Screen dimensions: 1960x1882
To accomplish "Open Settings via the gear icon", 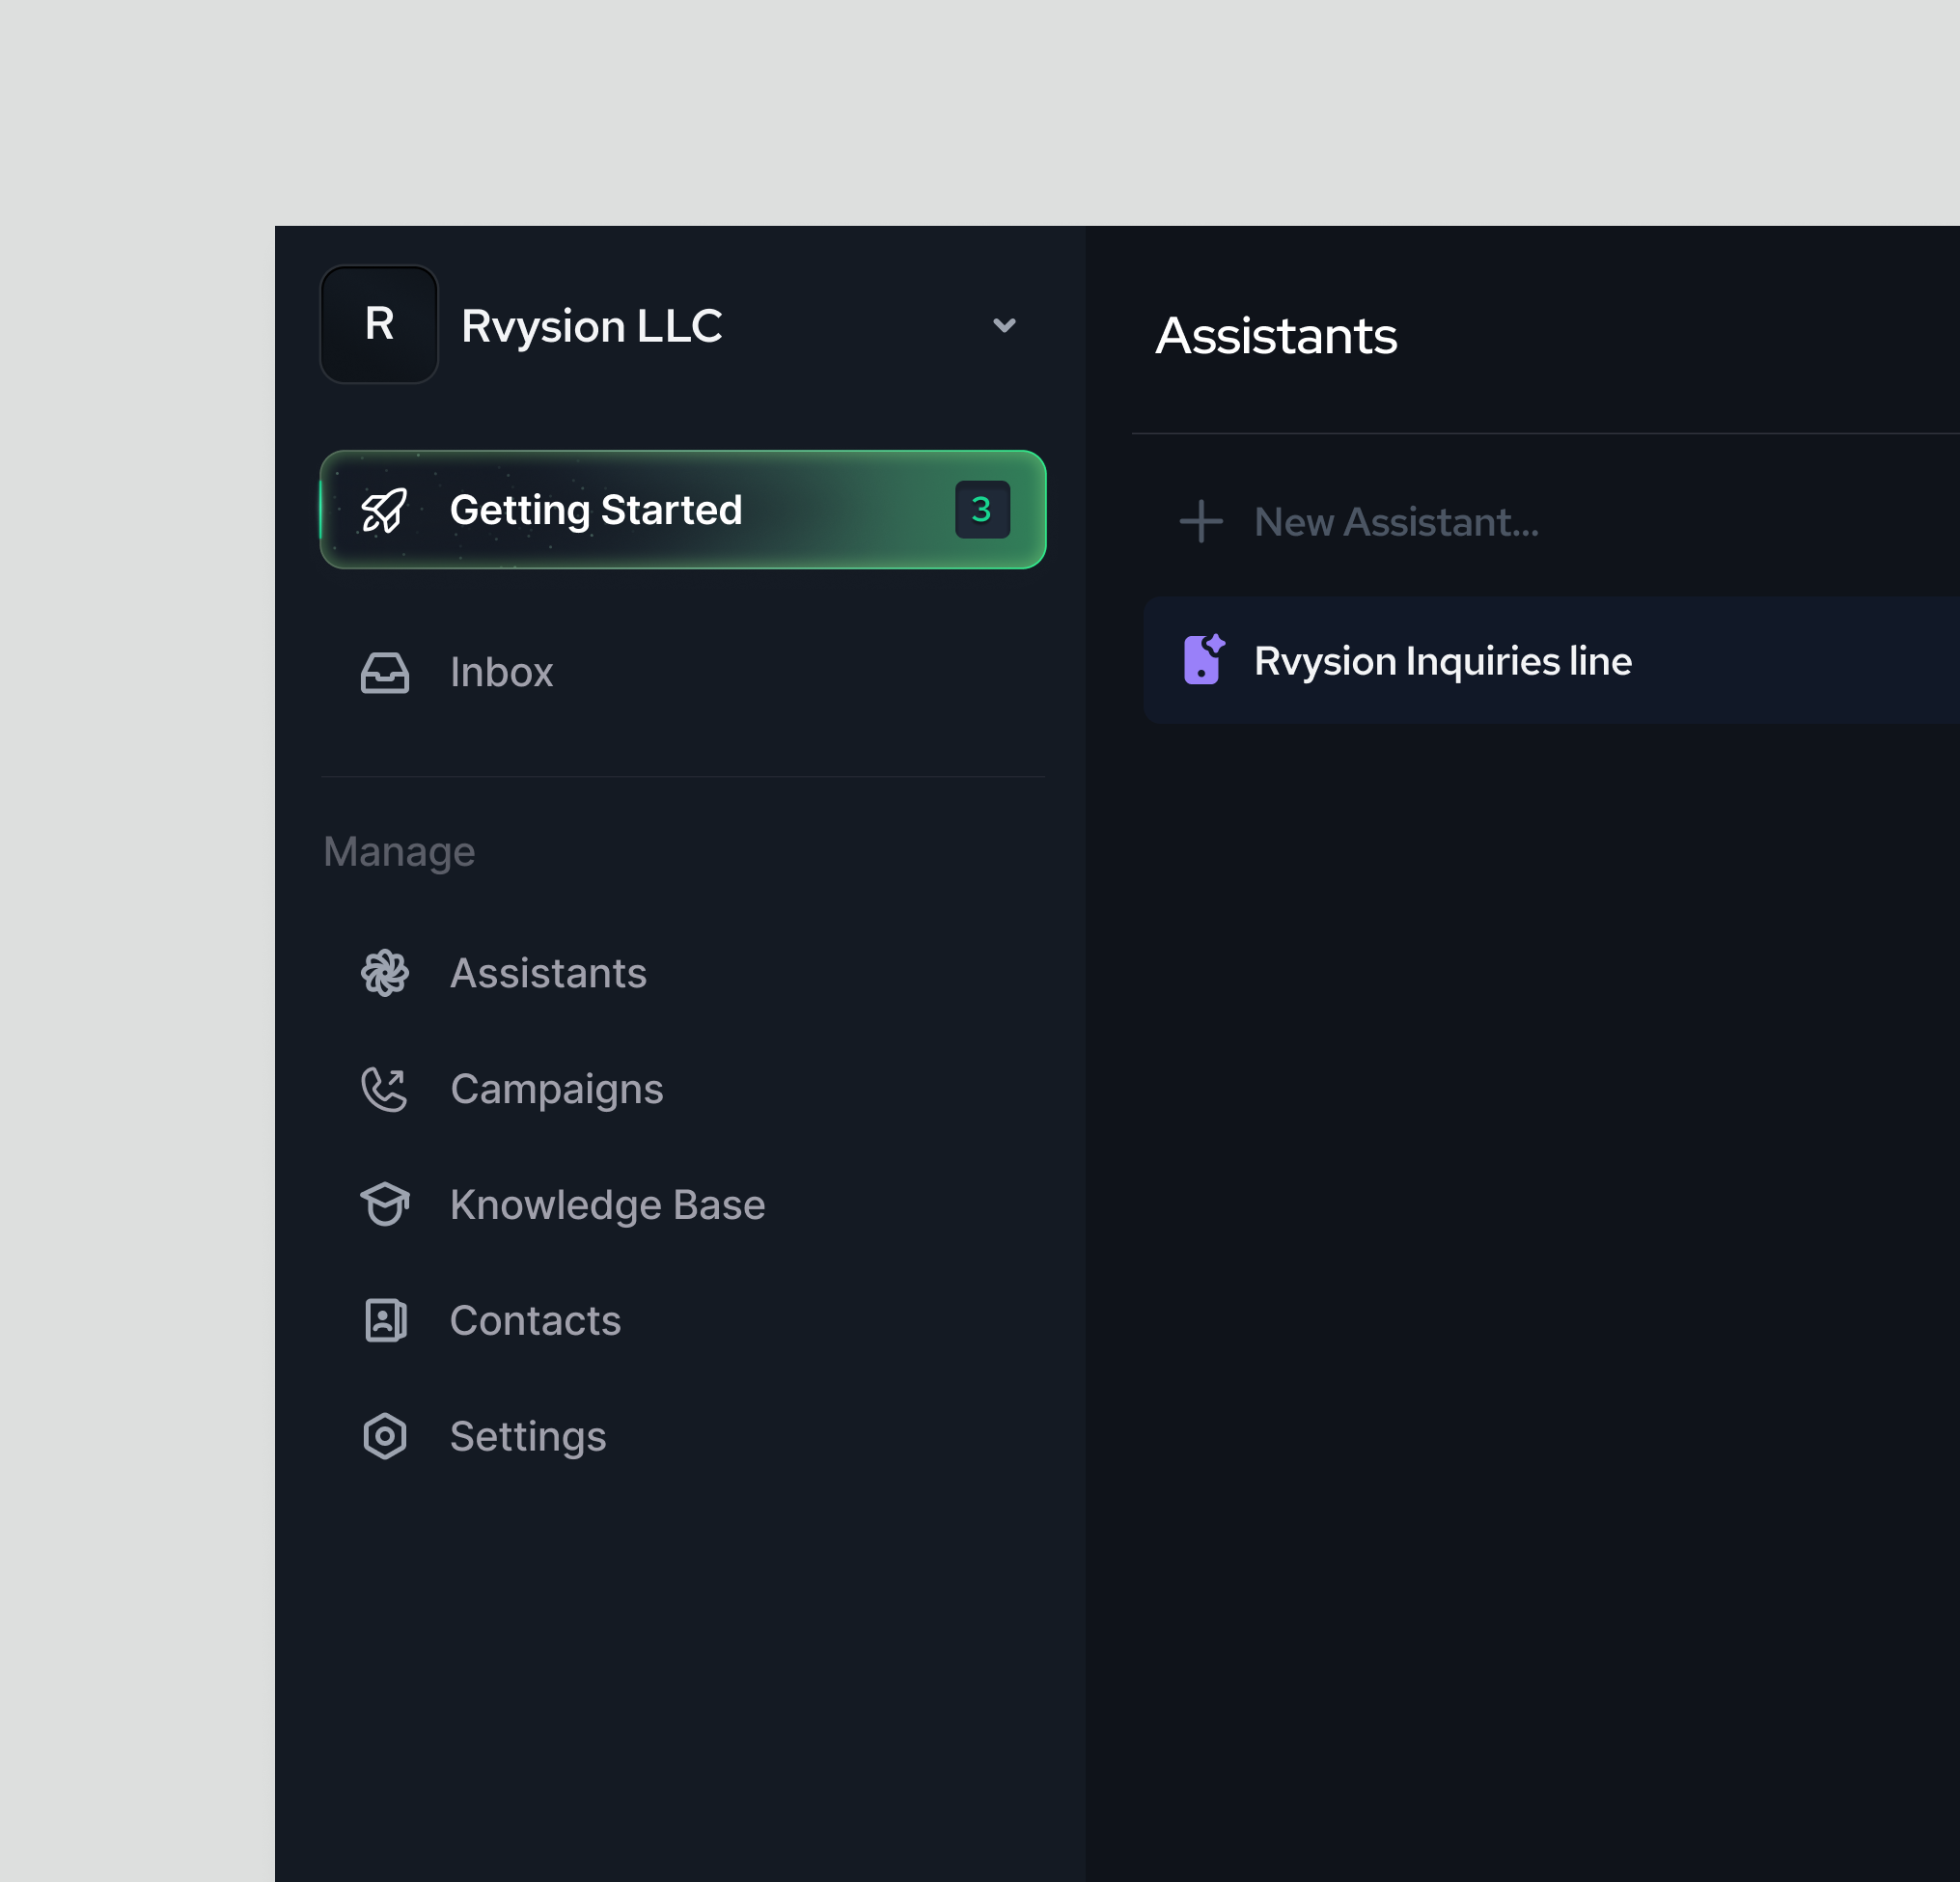I will [385, 1436].
